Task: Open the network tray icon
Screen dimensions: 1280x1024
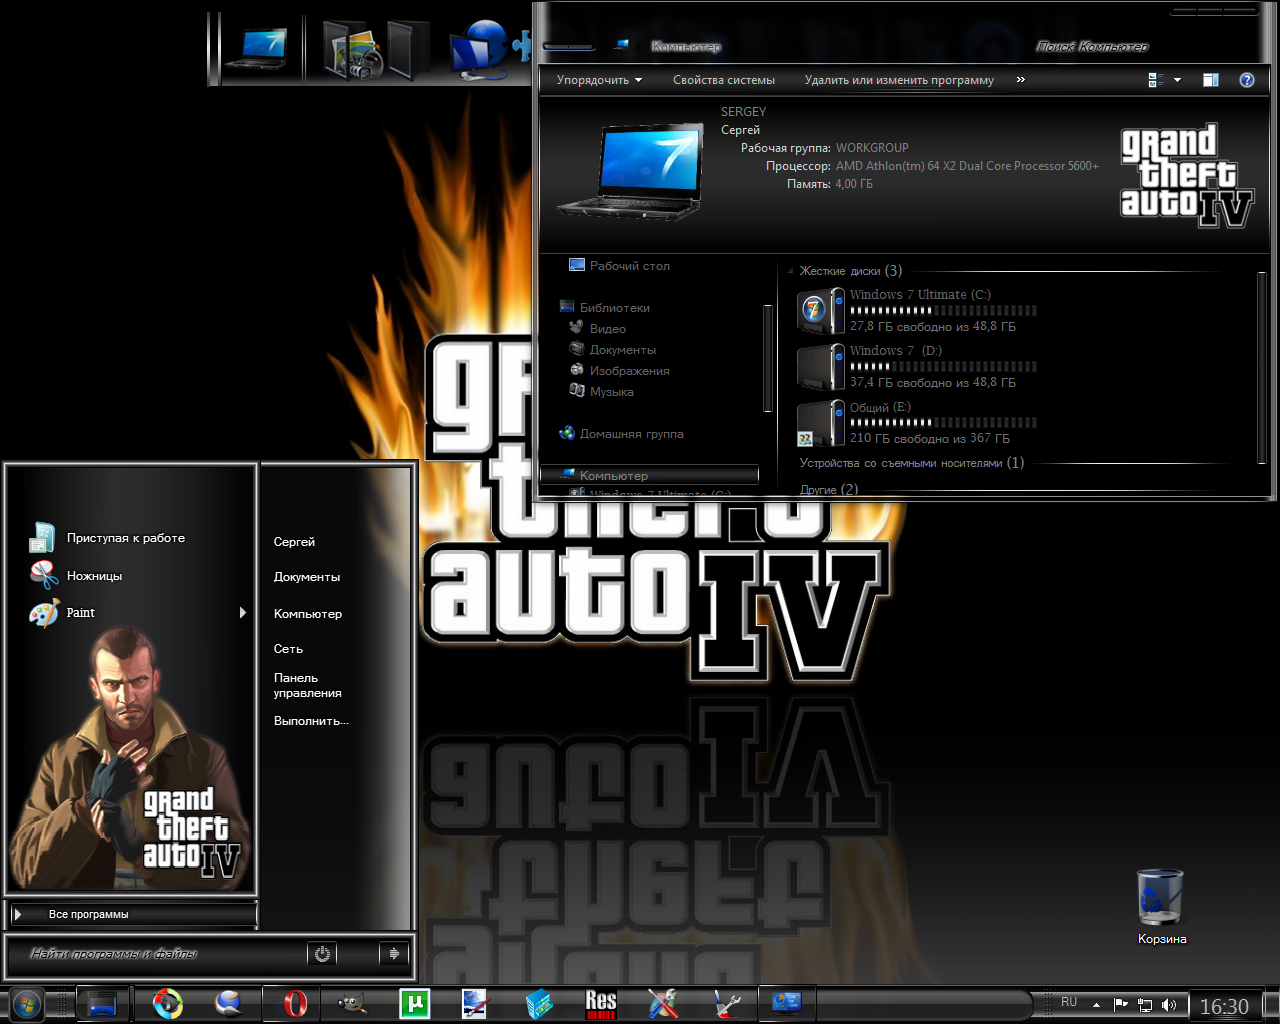Action: point(1145,1005)
